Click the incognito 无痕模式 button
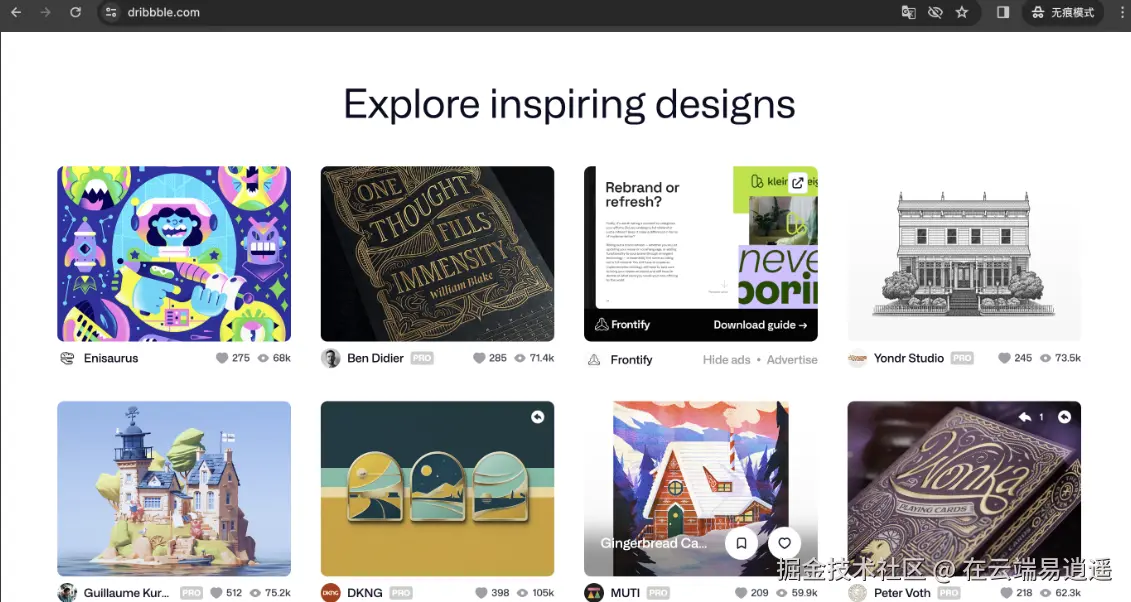Screen dimensions: 1131x602 click(x=1062, y=12)
